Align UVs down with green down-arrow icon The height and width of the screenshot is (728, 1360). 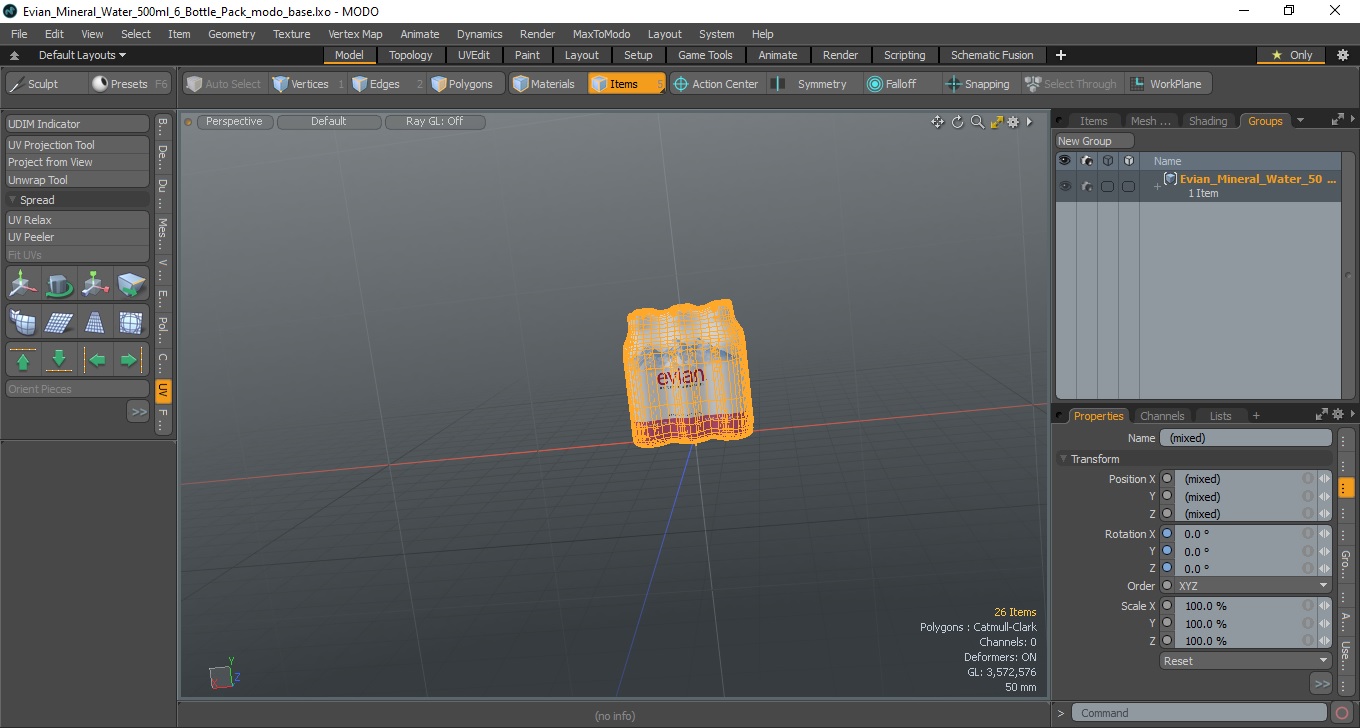[x=59, y=360]
